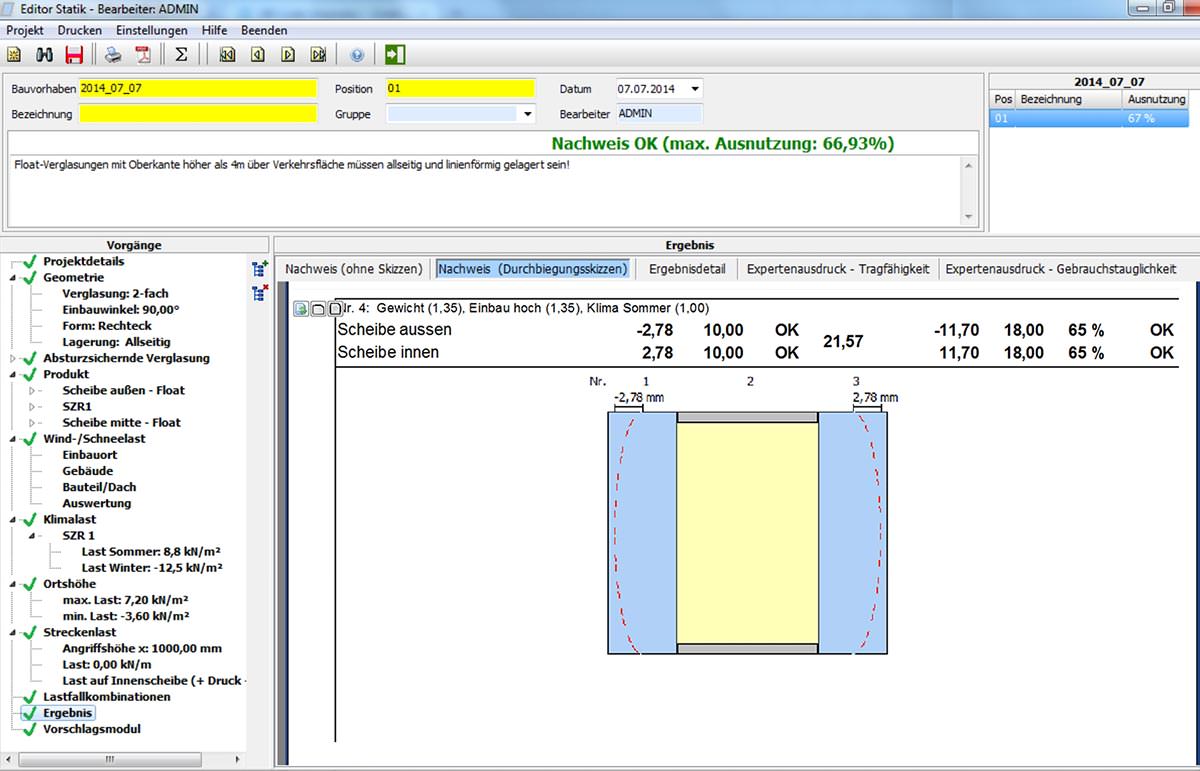Switch to Nachweis (ohne Skizzen) tab

(x=354, y=269)
